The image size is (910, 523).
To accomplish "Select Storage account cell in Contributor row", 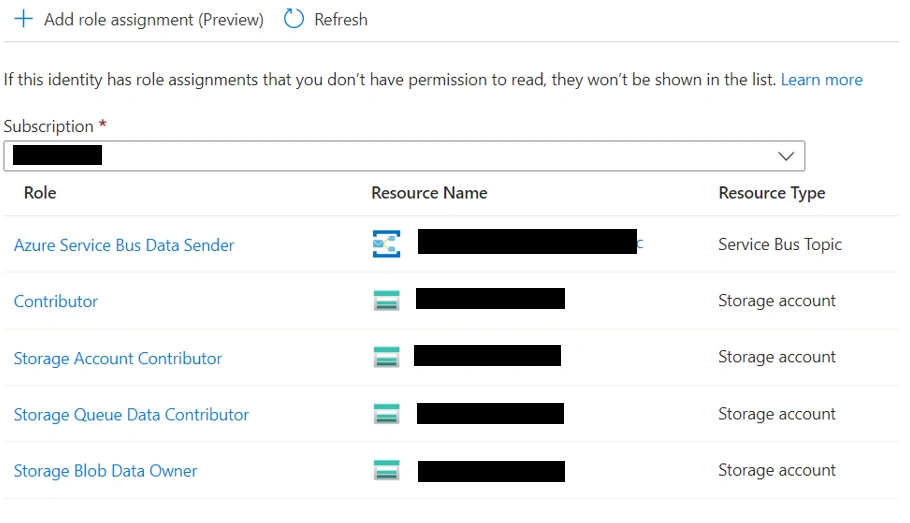I will (777, 301).
